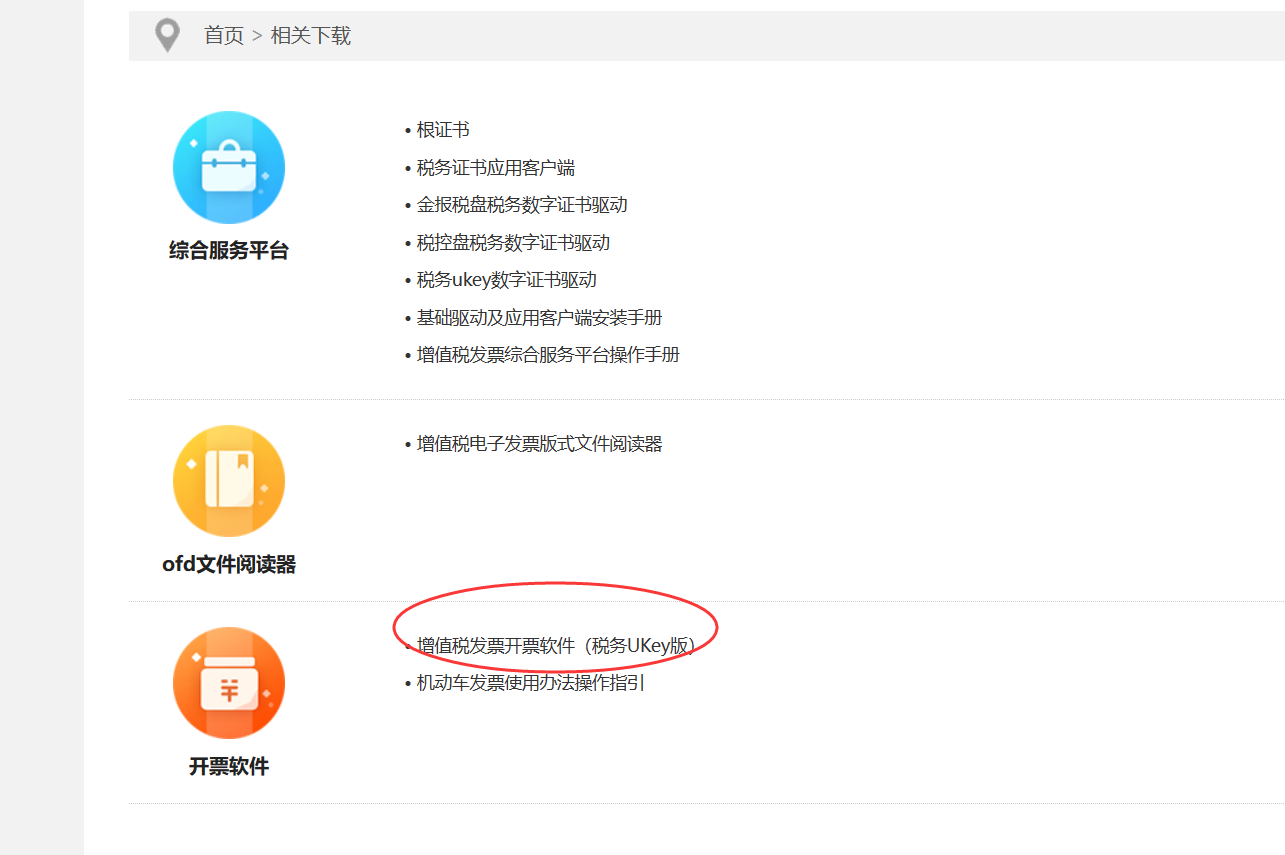Click the ofd文件阅读器 heading label
The height and width of the screenshot is (855, 1285).
pyautogui.click(x=229, y=565)
